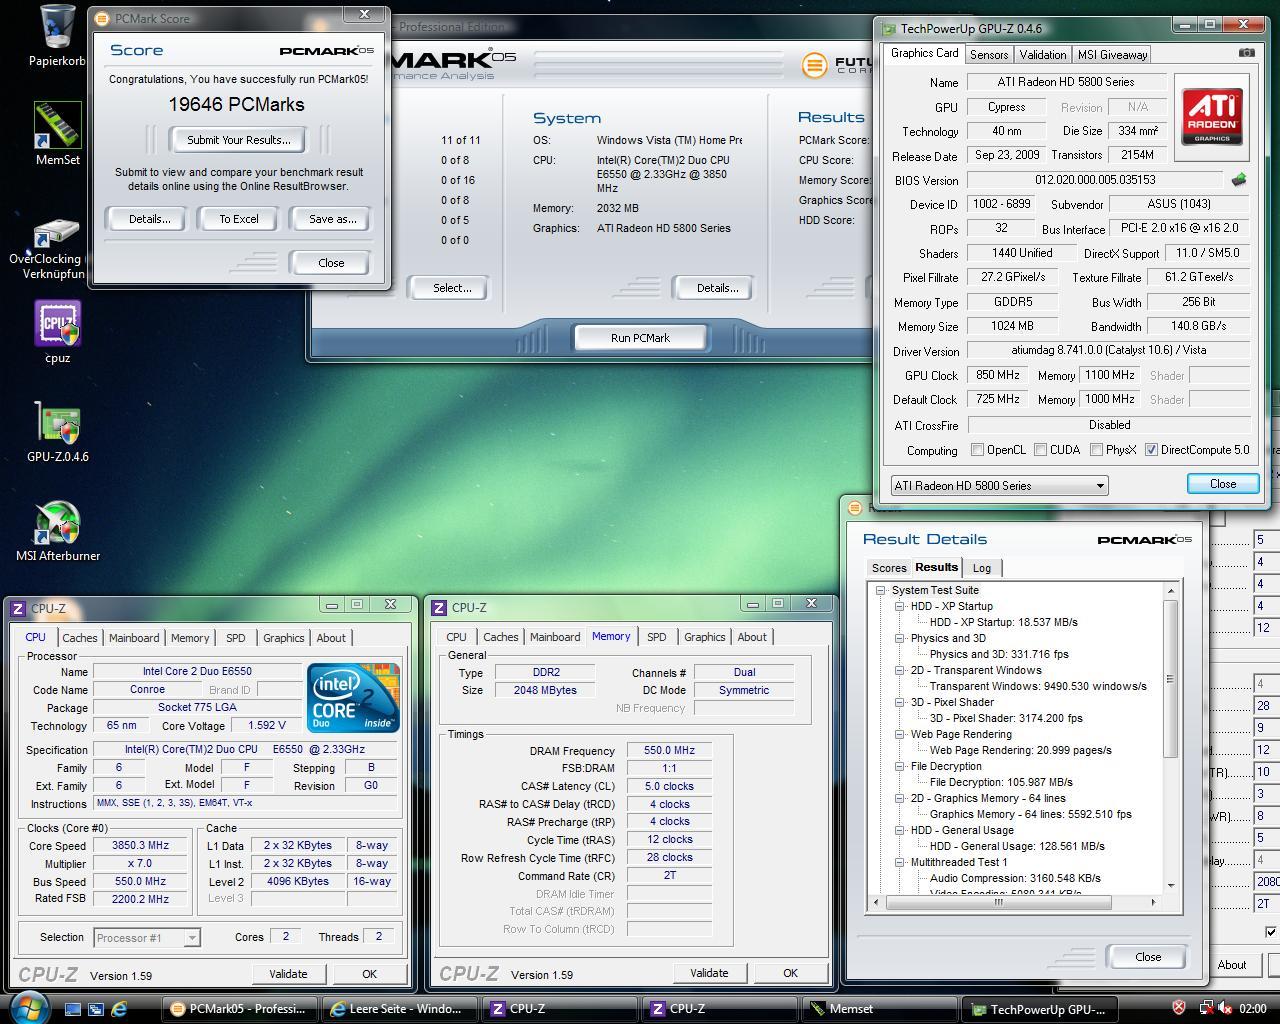Export score with To Excel button
This screenshot has height=1024, width=1280.
[x=239, y=219]
